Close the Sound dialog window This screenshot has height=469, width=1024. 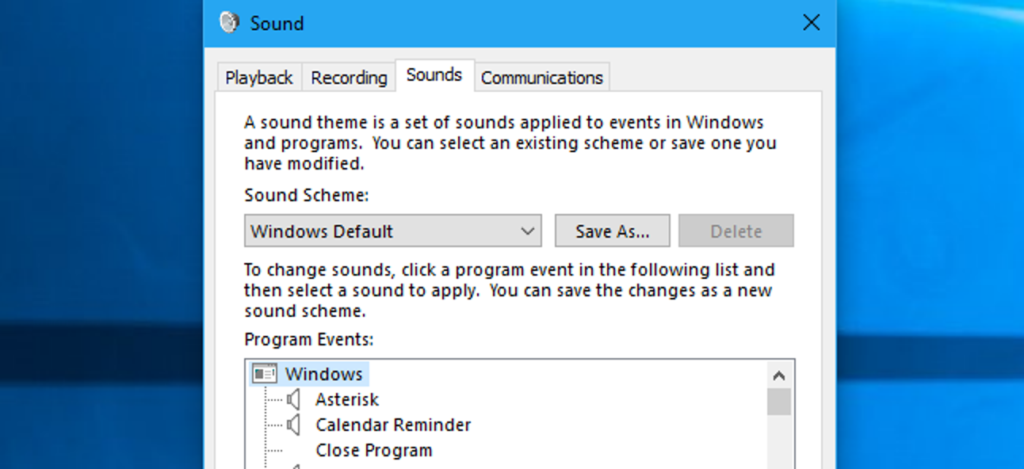pyautogui.click(x=811, y=22)
